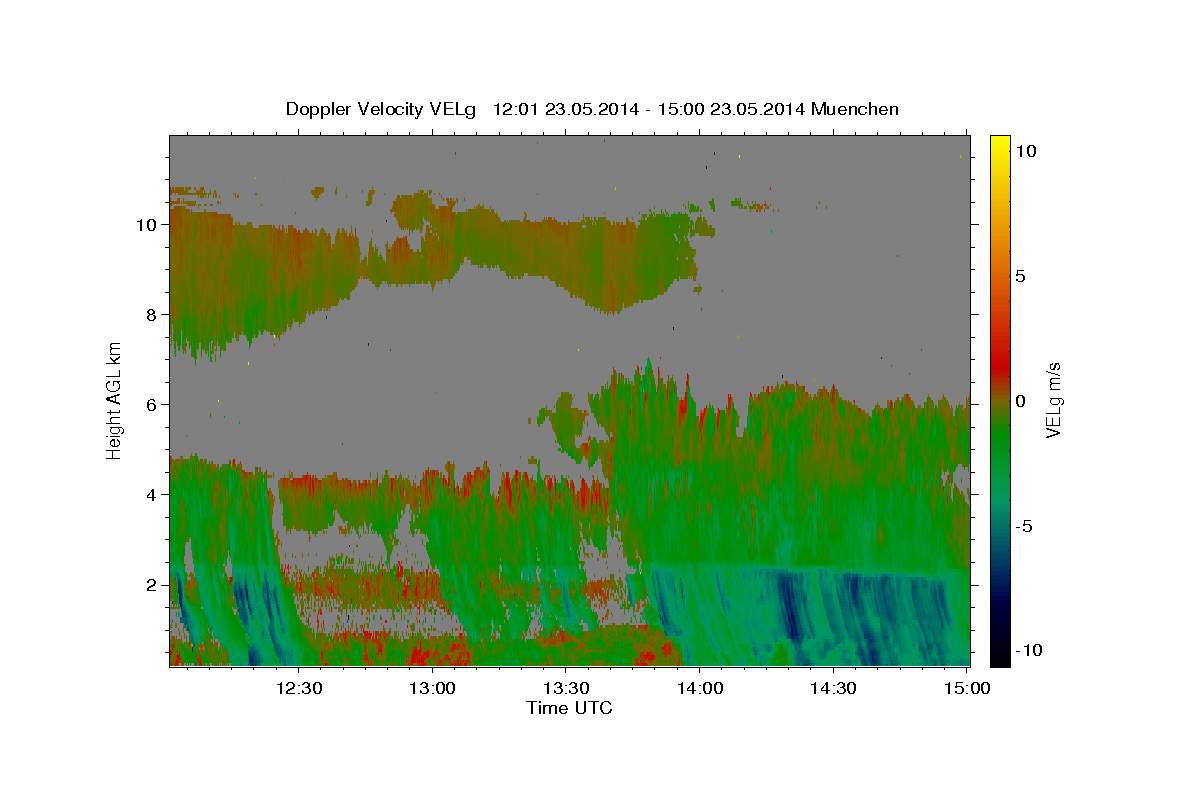Click the 14:30 time tick label
This screenshot has width=1200, height=800.
coord(832,688)
